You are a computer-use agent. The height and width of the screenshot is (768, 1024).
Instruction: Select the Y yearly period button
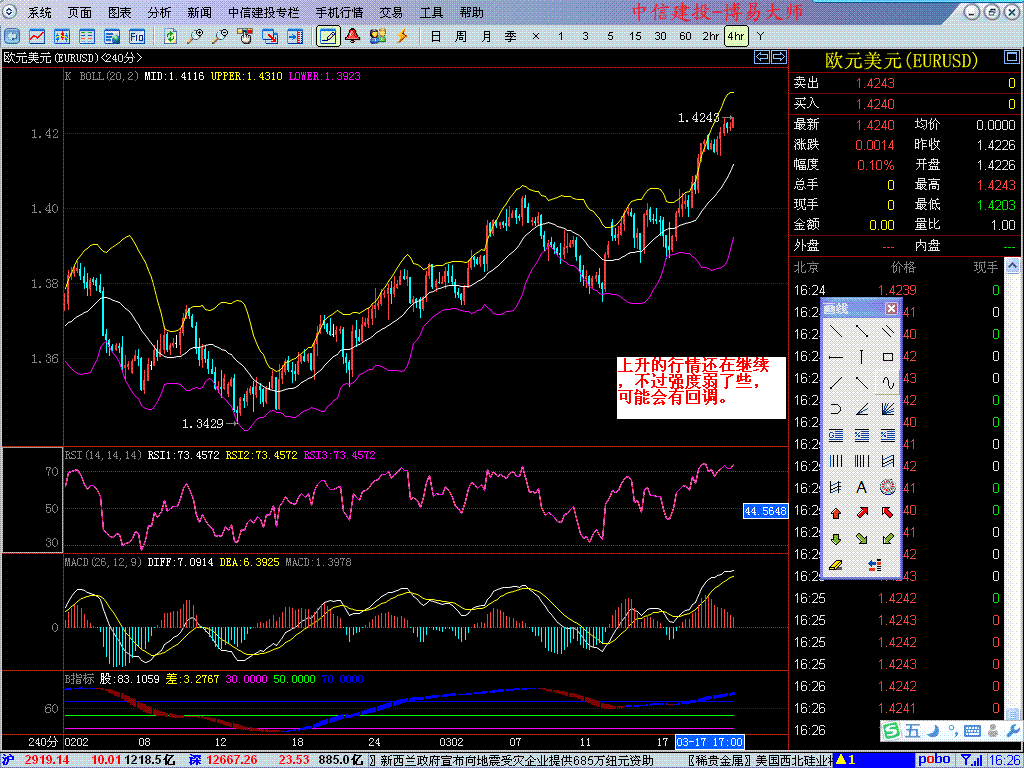tap(760, 37)
